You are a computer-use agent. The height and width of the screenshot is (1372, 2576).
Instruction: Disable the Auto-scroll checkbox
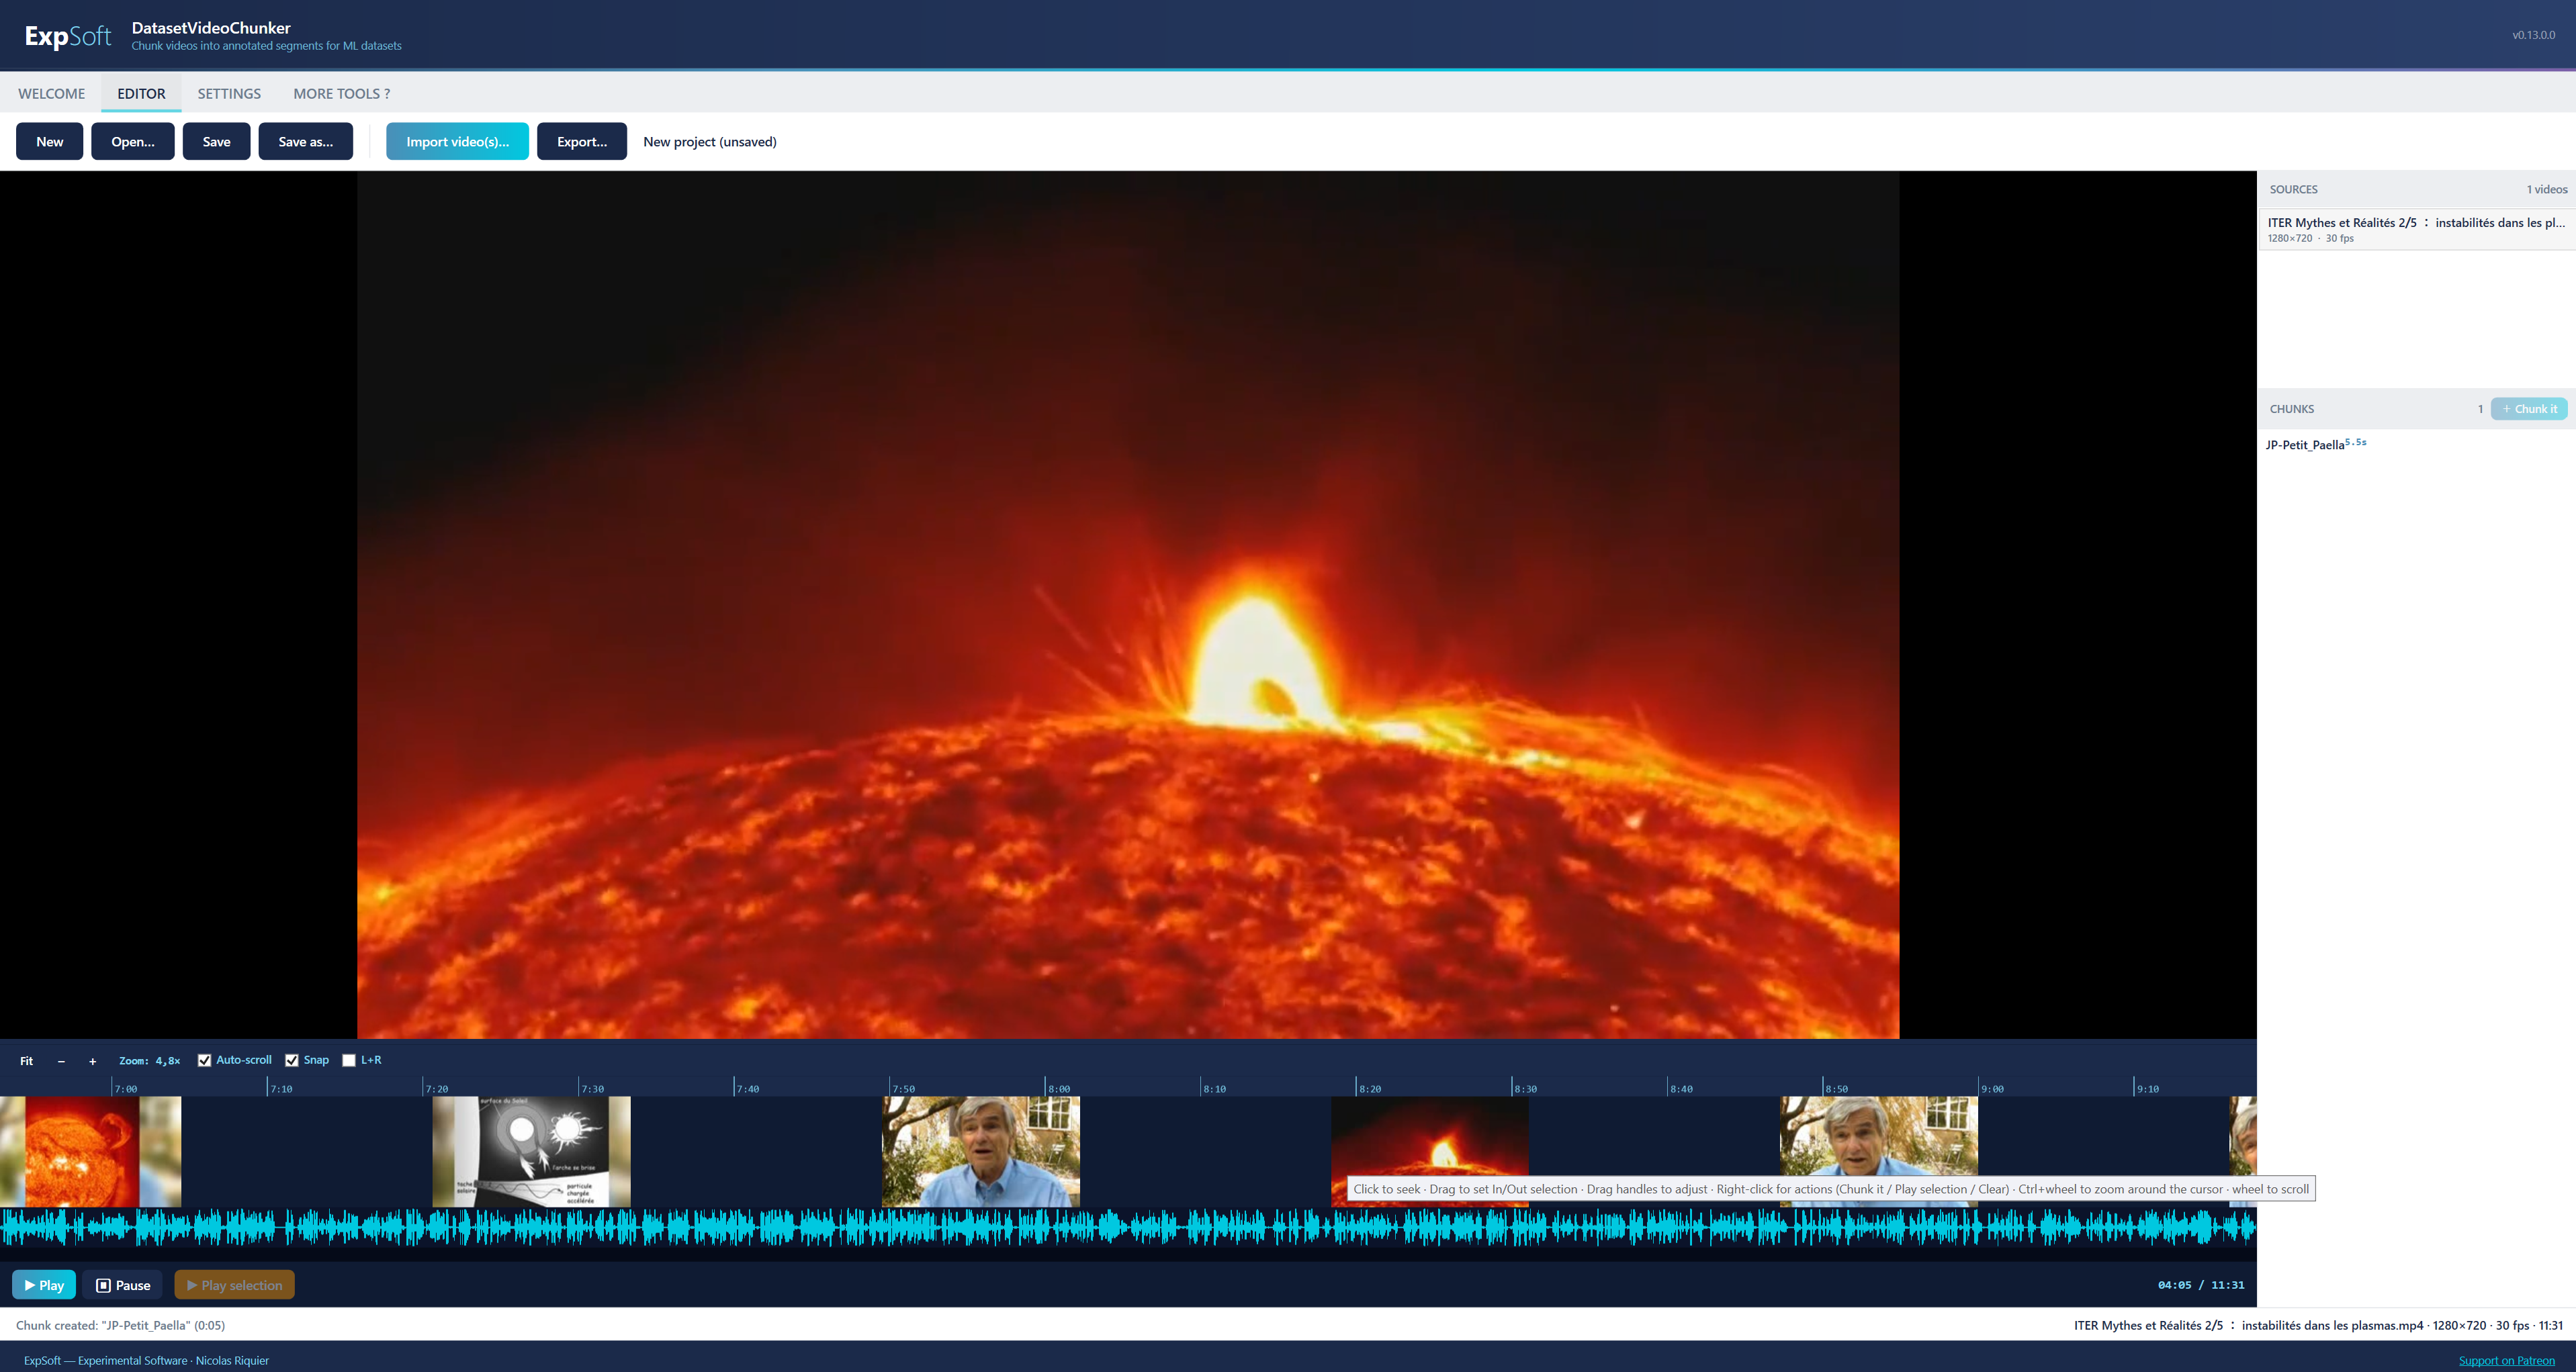204,1060
